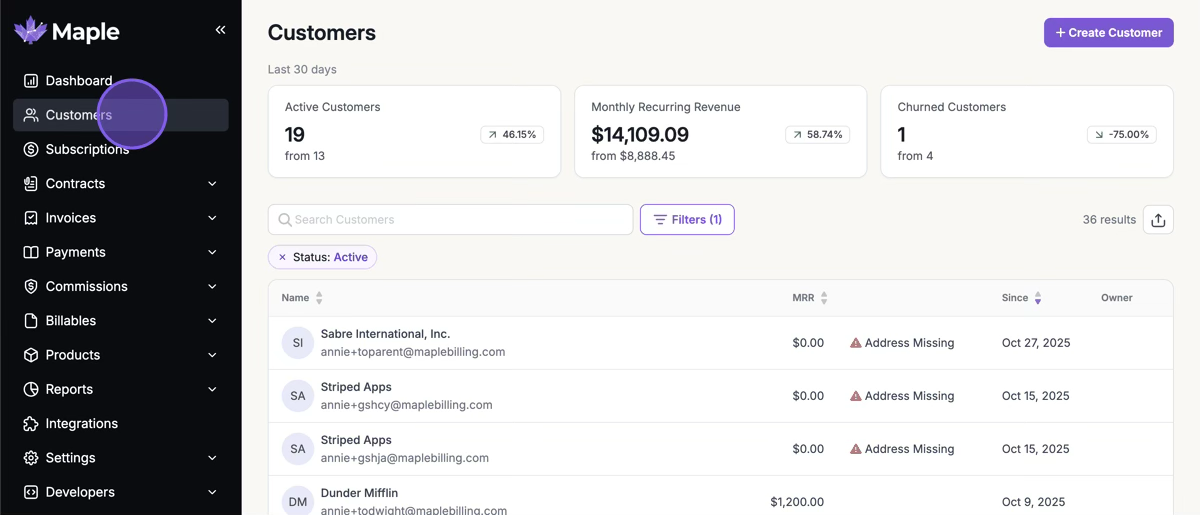Click the export icon next to results count

(1158, 220)
